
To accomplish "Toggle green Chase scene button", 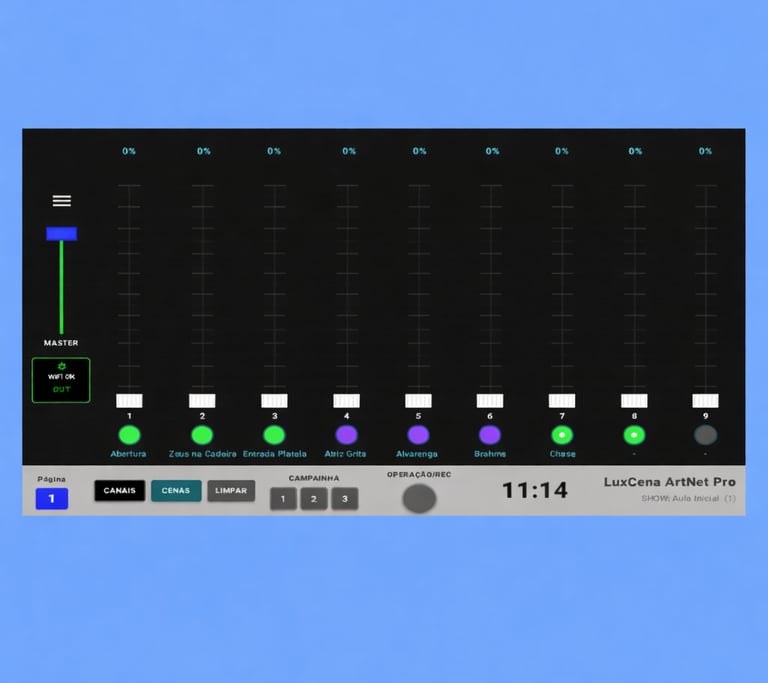I will pyautogui.click(x=562, y=435).
